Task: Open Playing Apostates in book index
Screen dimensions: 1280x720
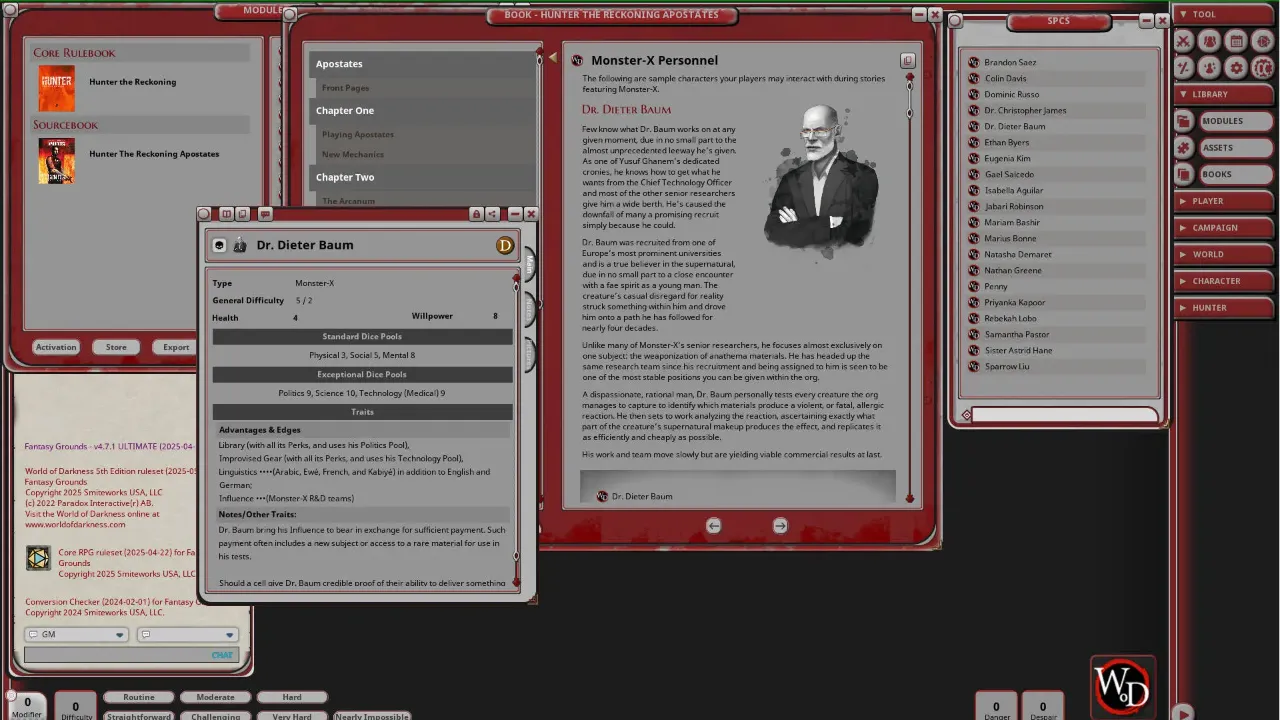Action: (x=358, y=134)
